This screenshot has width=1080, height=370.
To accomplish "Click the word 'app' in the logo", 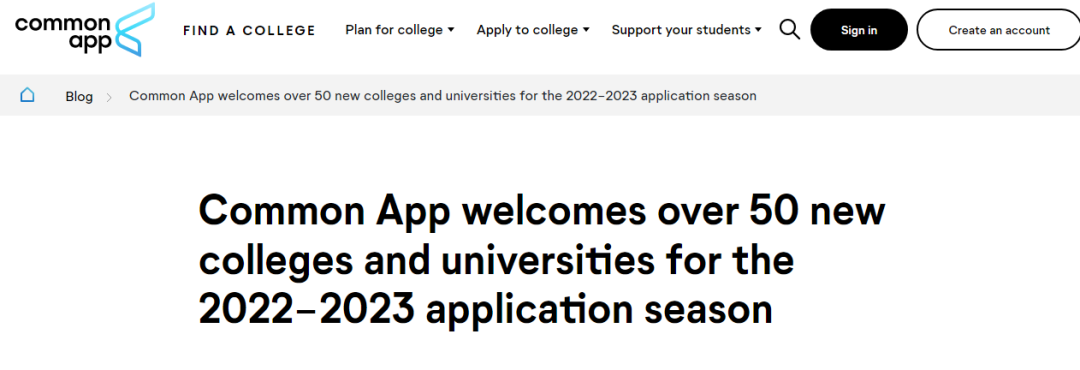I will [90, 41].
